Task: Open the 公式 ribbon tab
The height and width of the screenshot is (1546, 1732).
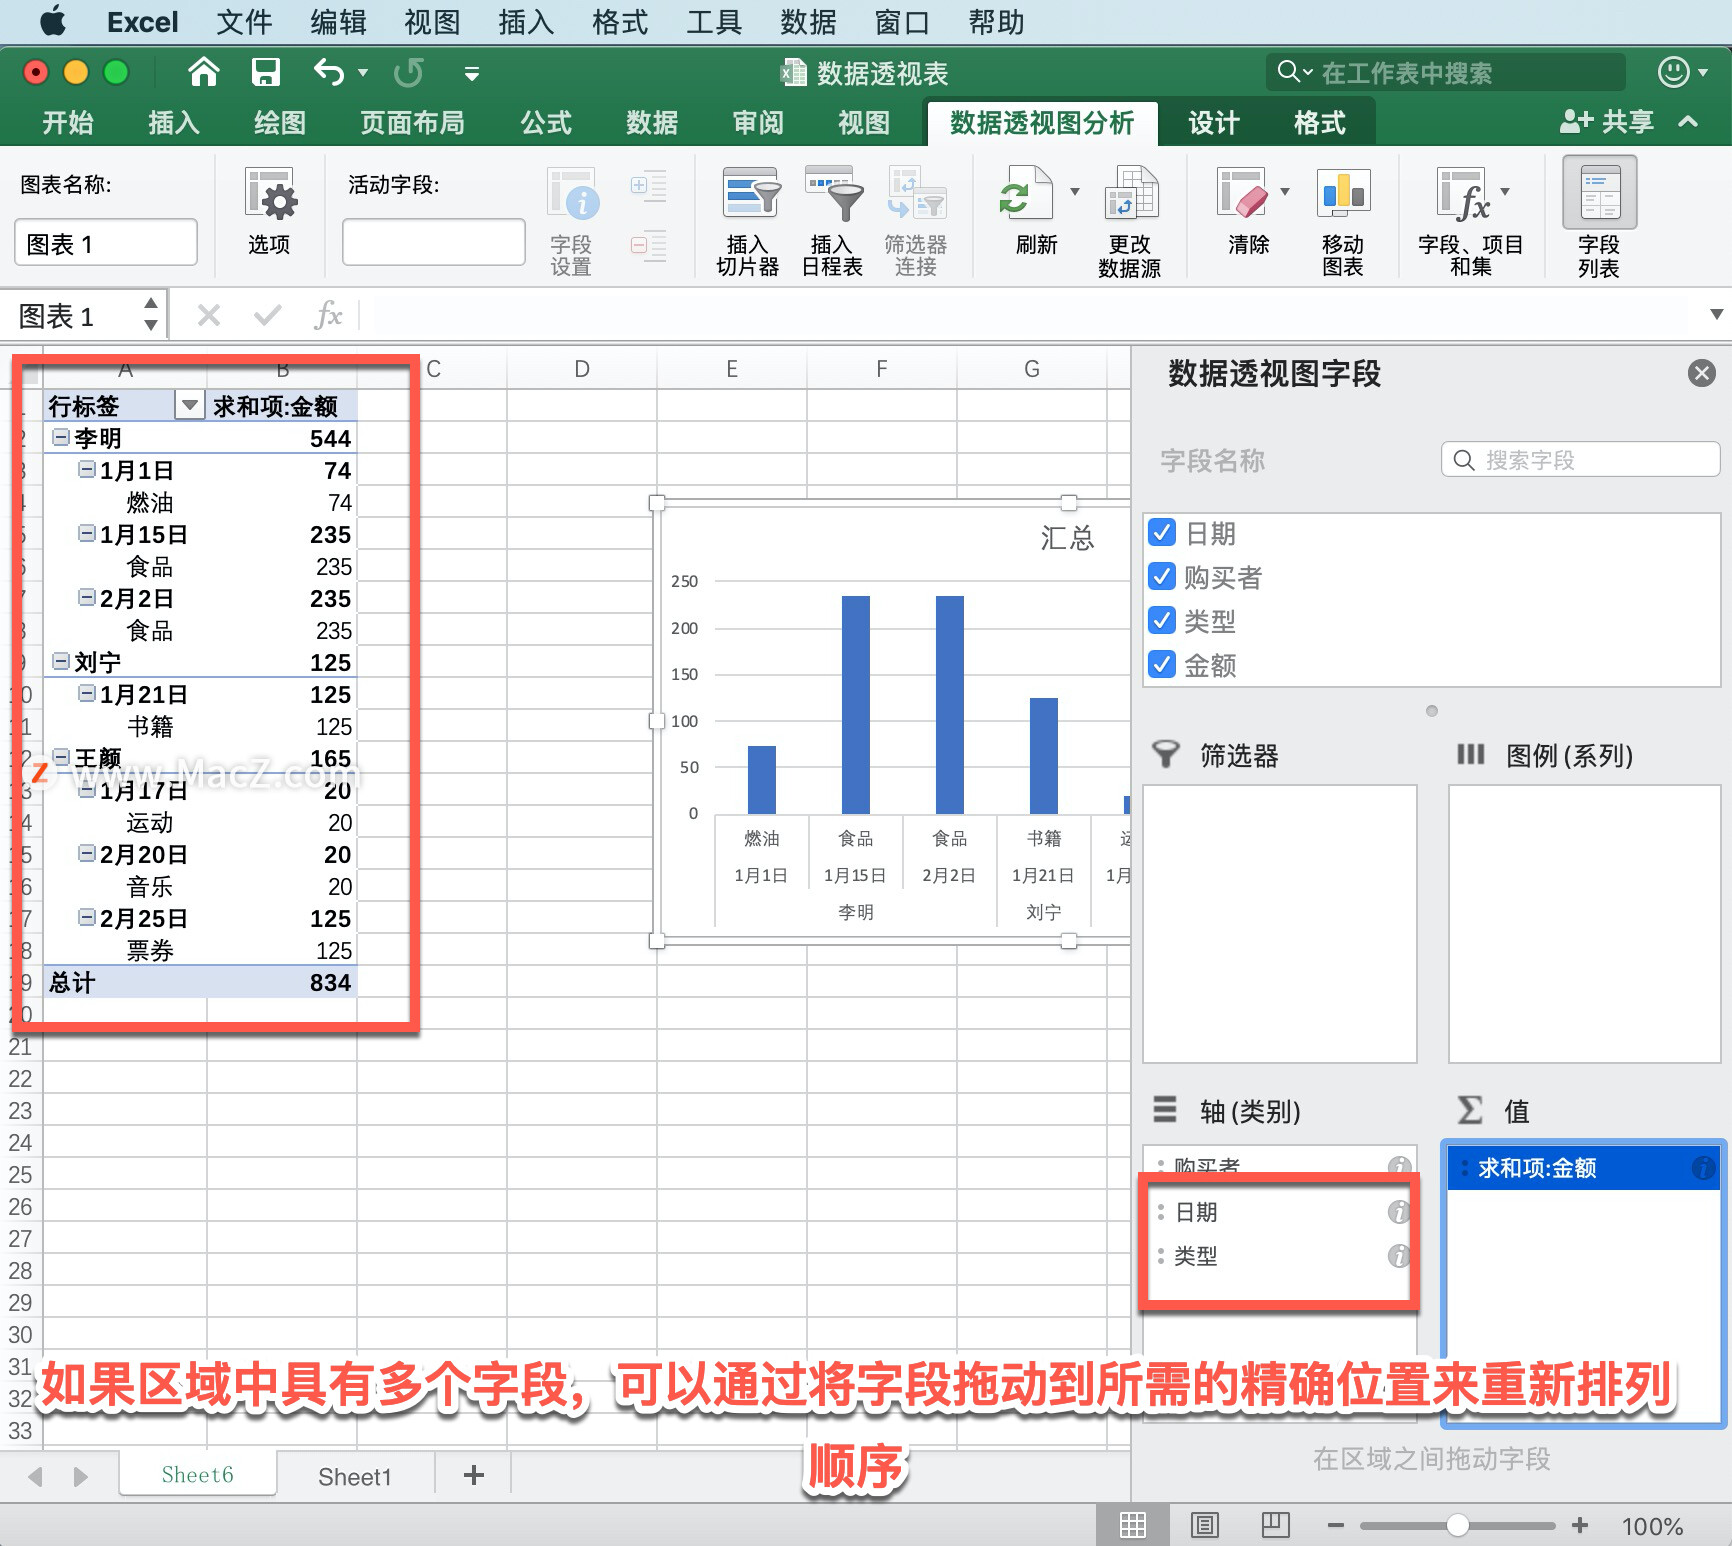Action: 546,122
